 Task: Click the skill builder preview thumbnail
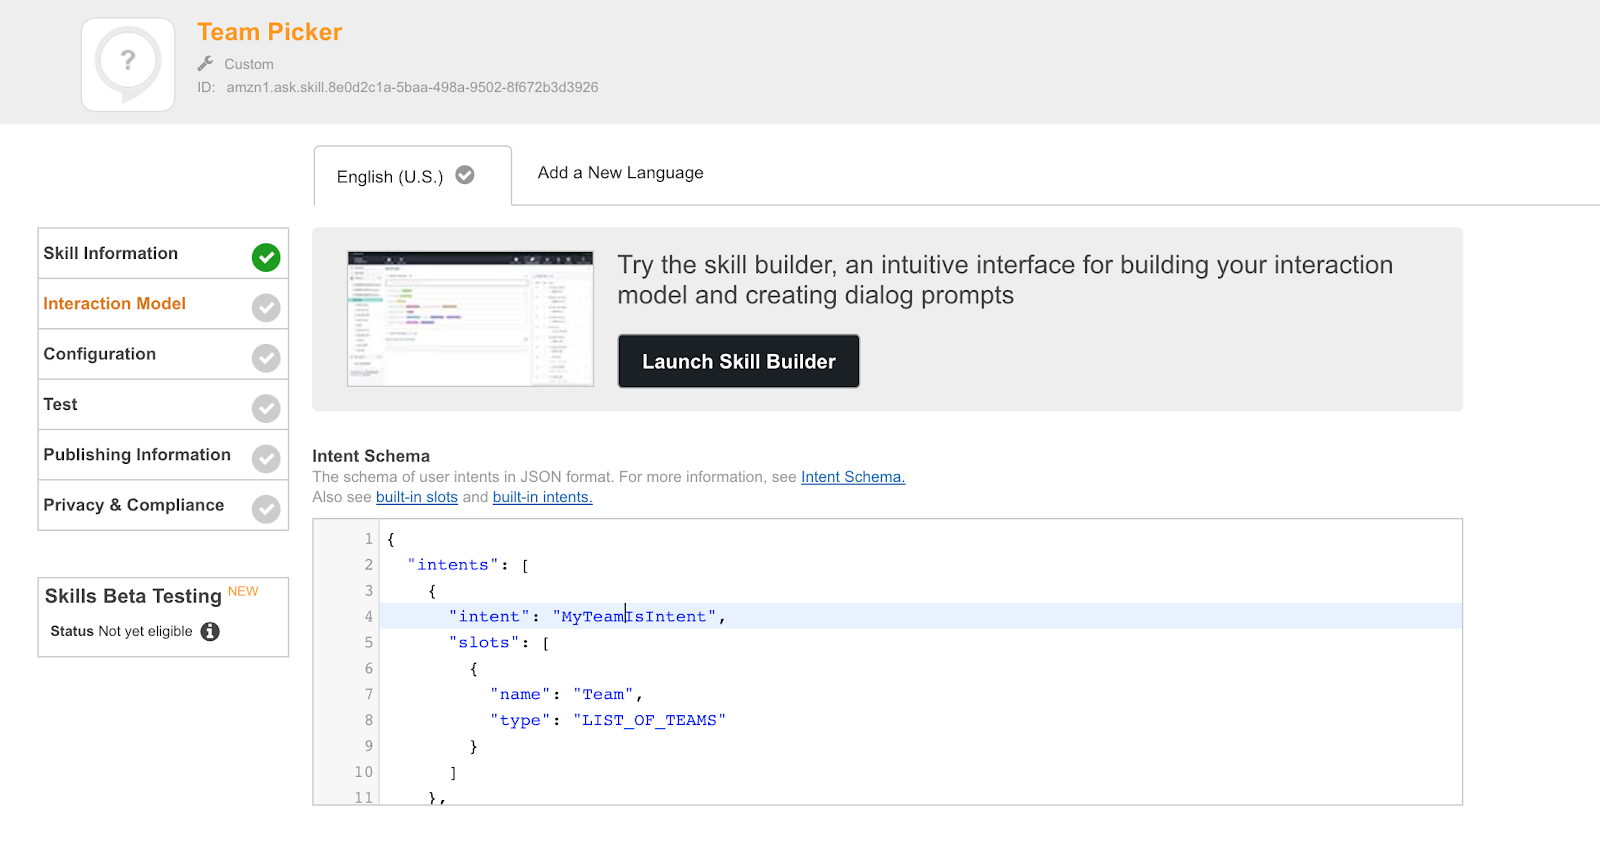click(x=470, y=319)
